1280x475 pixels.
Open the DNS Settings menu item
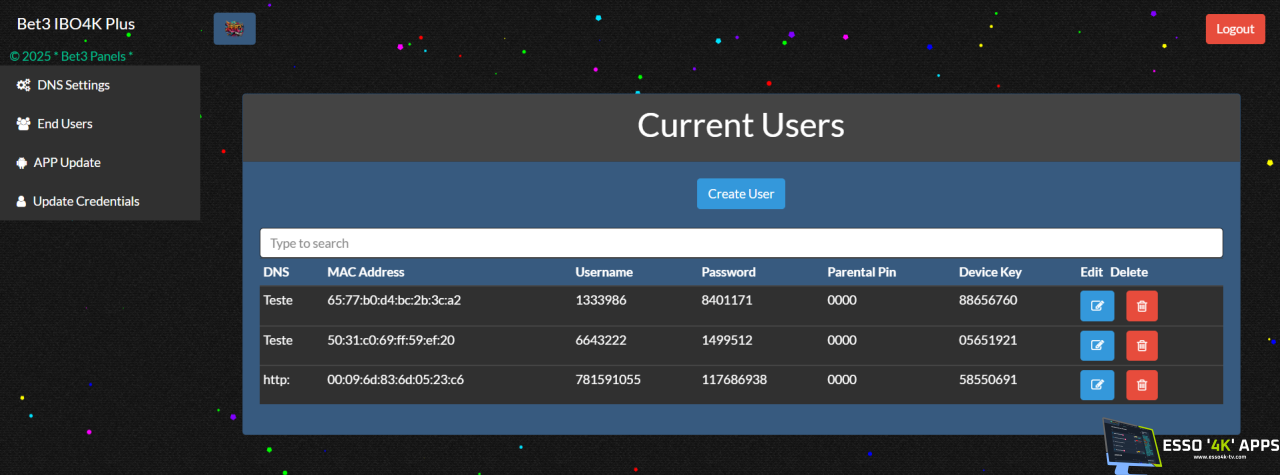73,85
